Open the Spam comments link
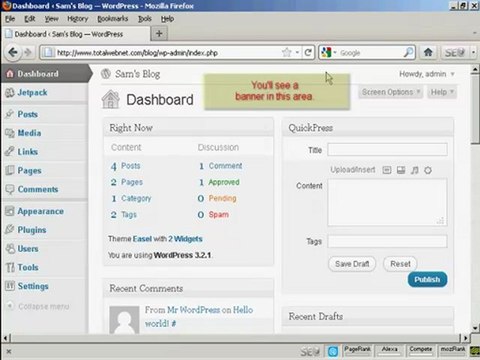The width and height of the screenshot is (480, 360). pyautogui.click(x=219, y=214)
